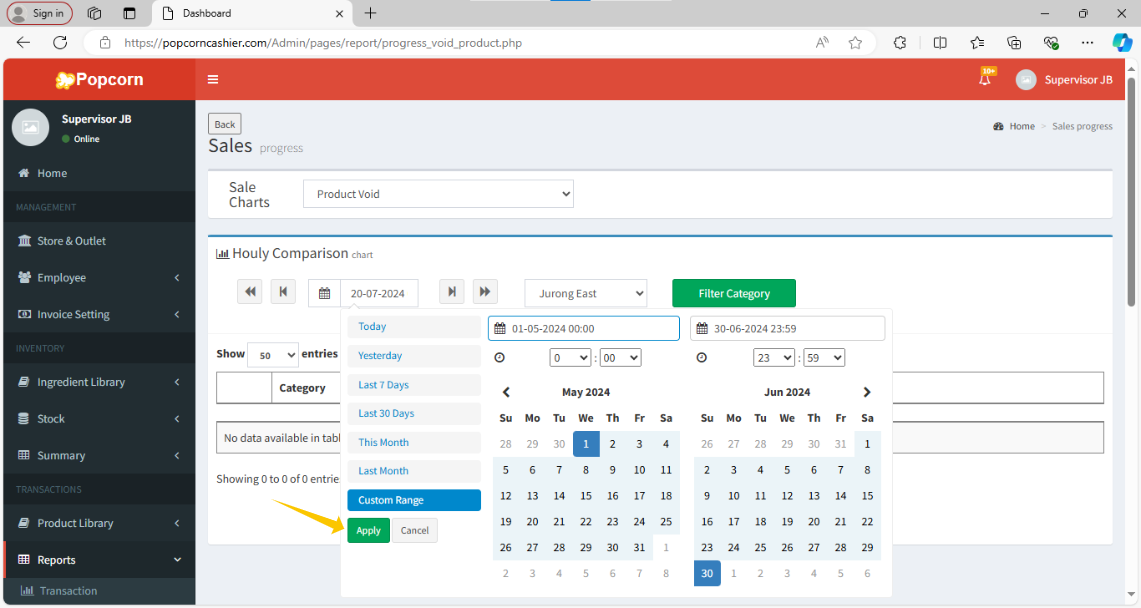Go to previous day step-back button
This screenshot has width=1141, height=608.
[x=283, y=292]
